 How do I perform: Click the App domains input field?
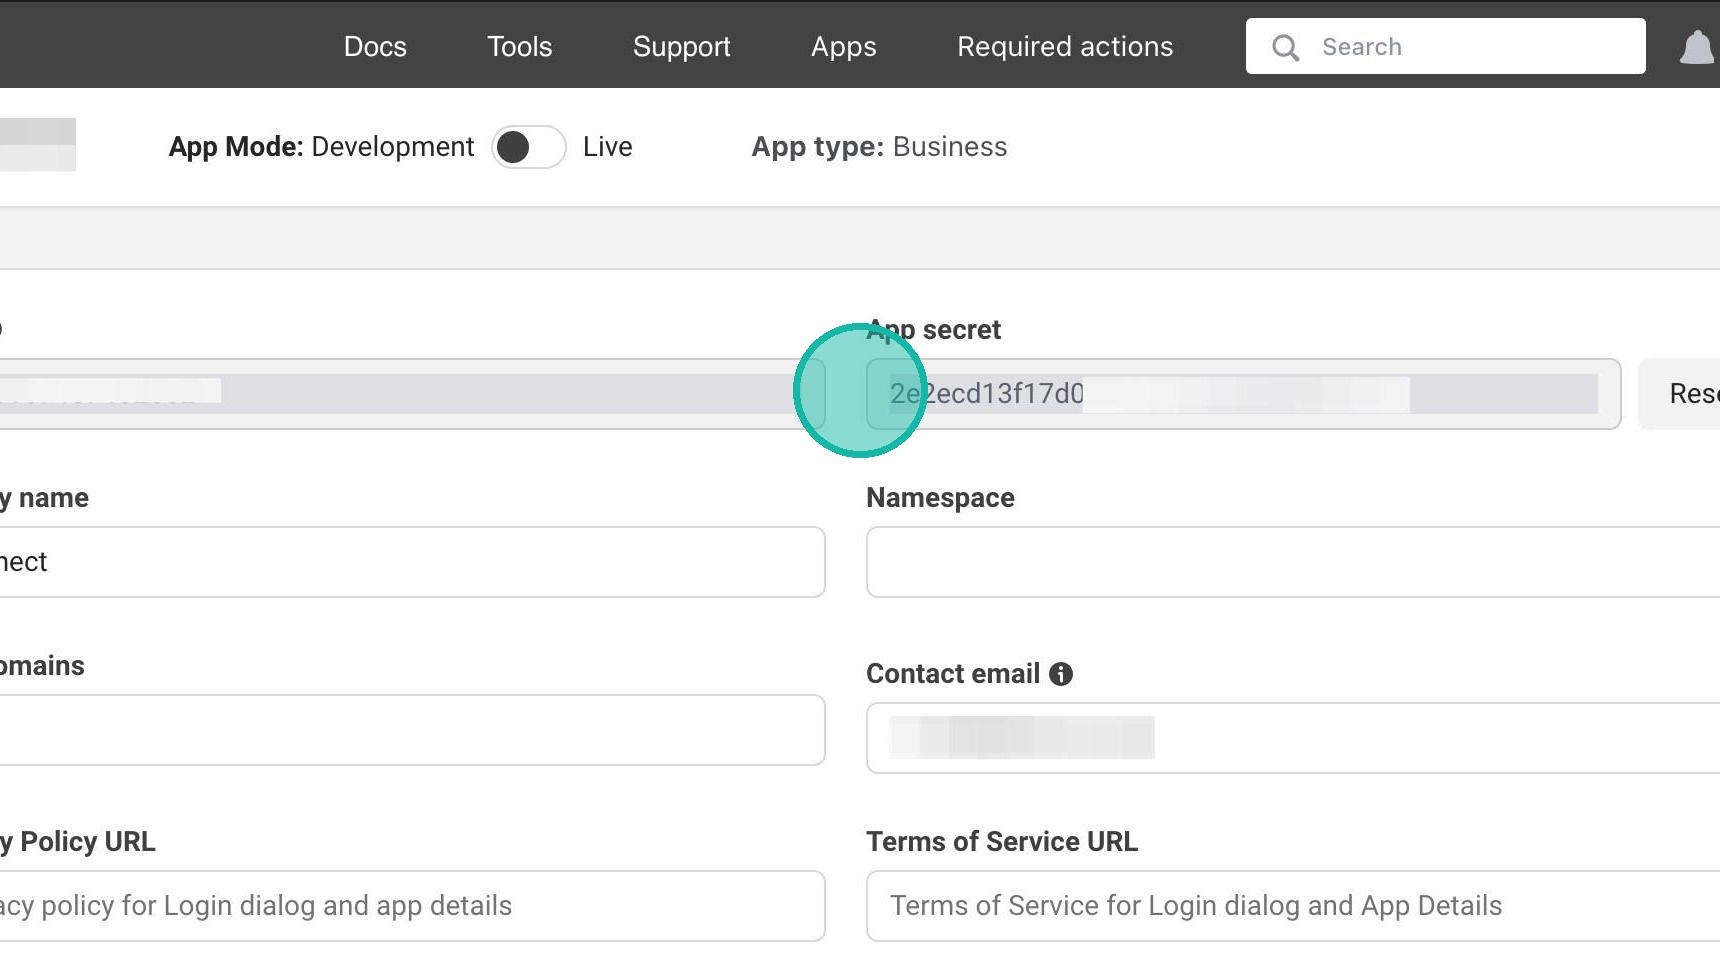coord(410,730)
